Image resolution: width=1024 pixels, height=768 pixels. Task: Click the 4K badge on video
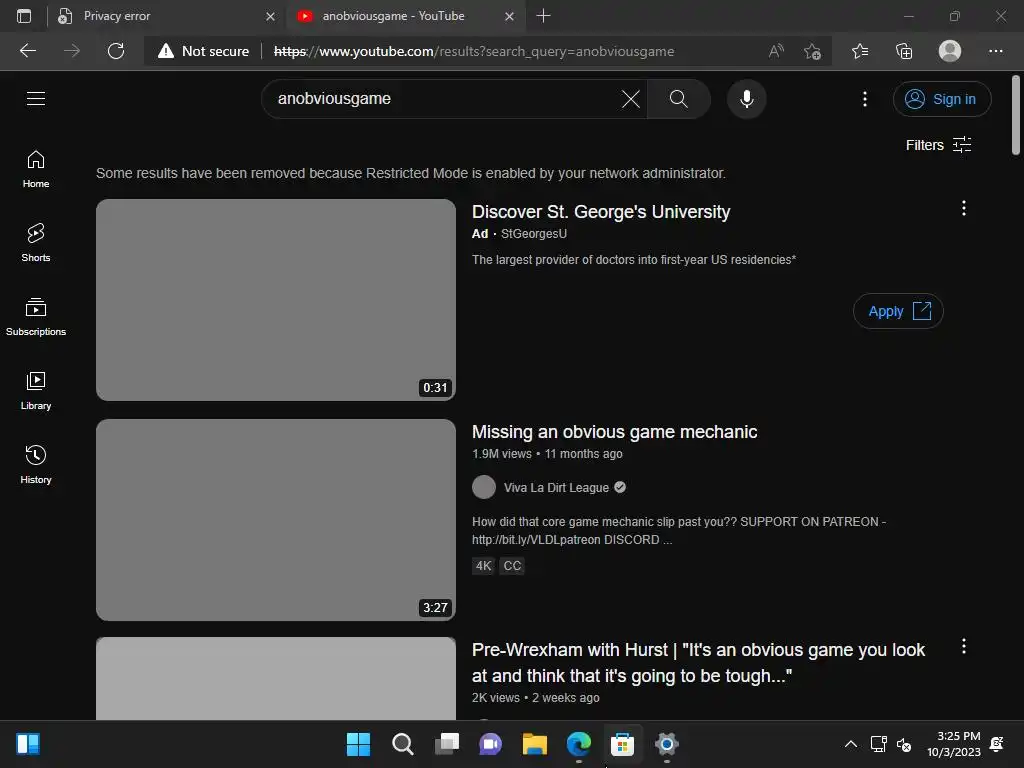point(483,566)
